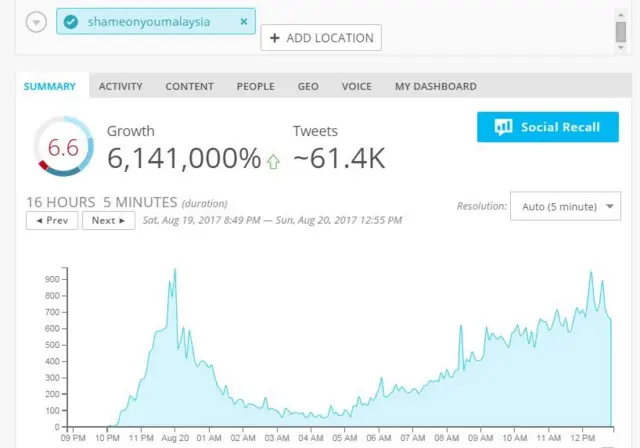Click the Social Recall button
The height and width of the screenshot is (448, 640).
click(x=548, y=127)
